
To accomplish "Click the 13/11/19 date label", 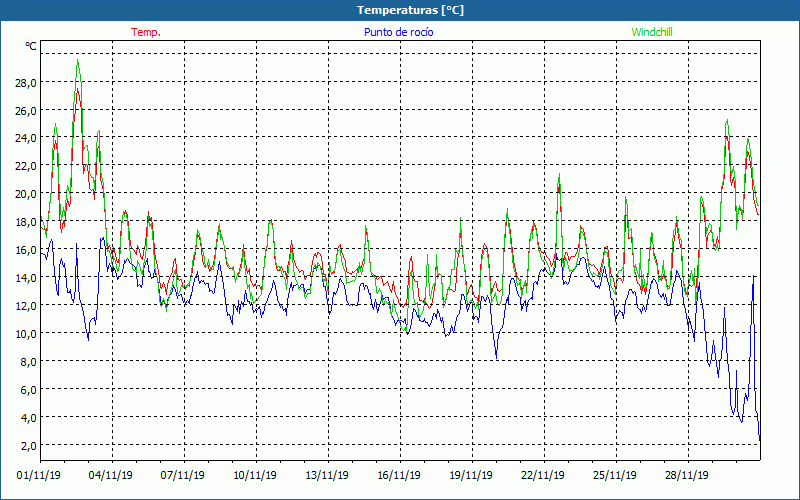I will click(x=327, y=475).
